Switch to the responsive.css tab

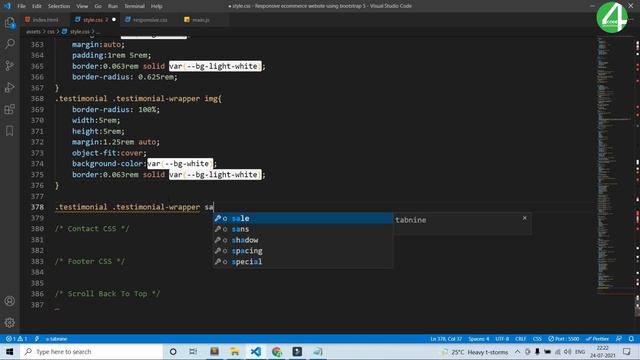(x=149, y=20)
